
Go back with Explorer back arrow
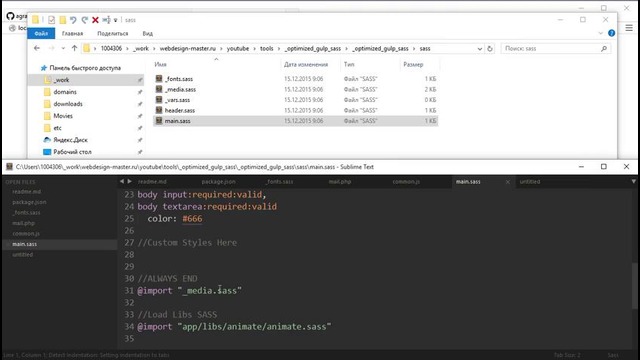click(x=37, y=48)
